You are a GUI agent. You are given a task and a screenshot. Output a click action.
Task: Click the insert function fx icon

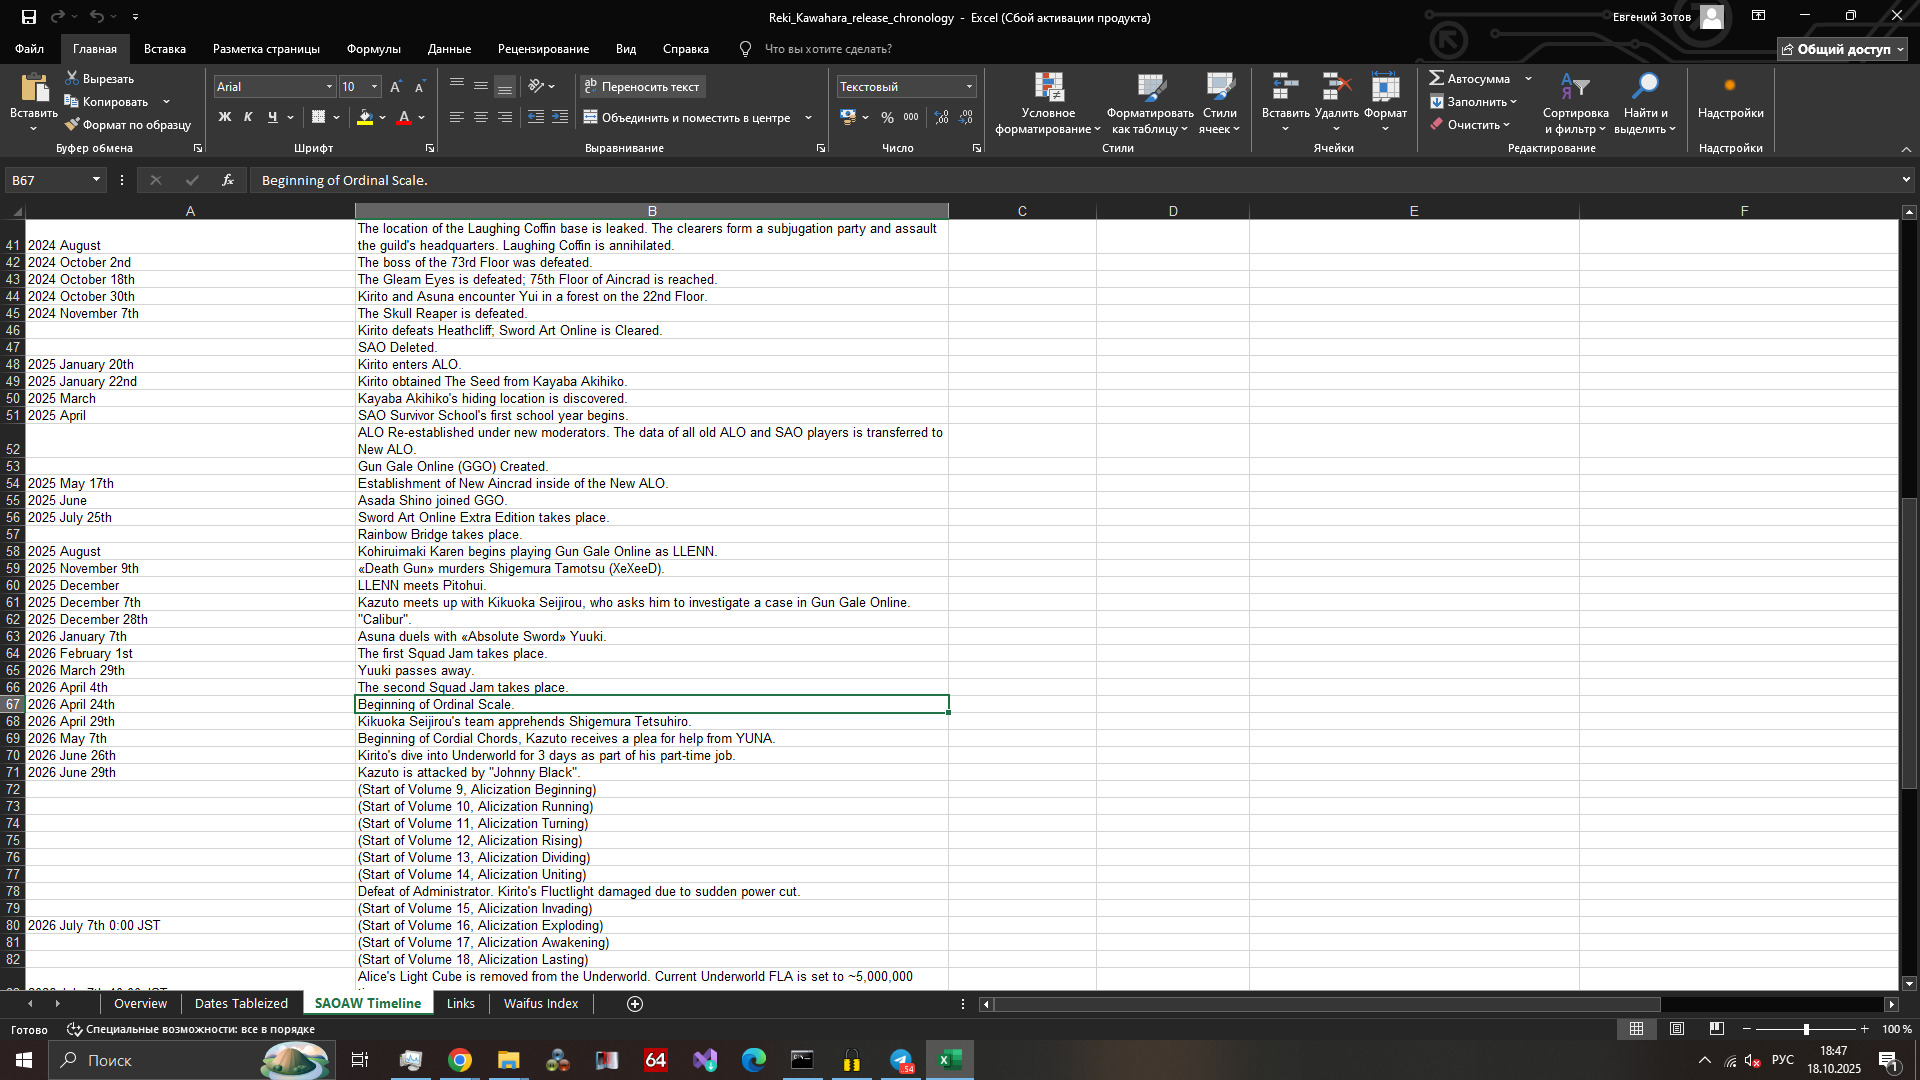pos(228,180)
